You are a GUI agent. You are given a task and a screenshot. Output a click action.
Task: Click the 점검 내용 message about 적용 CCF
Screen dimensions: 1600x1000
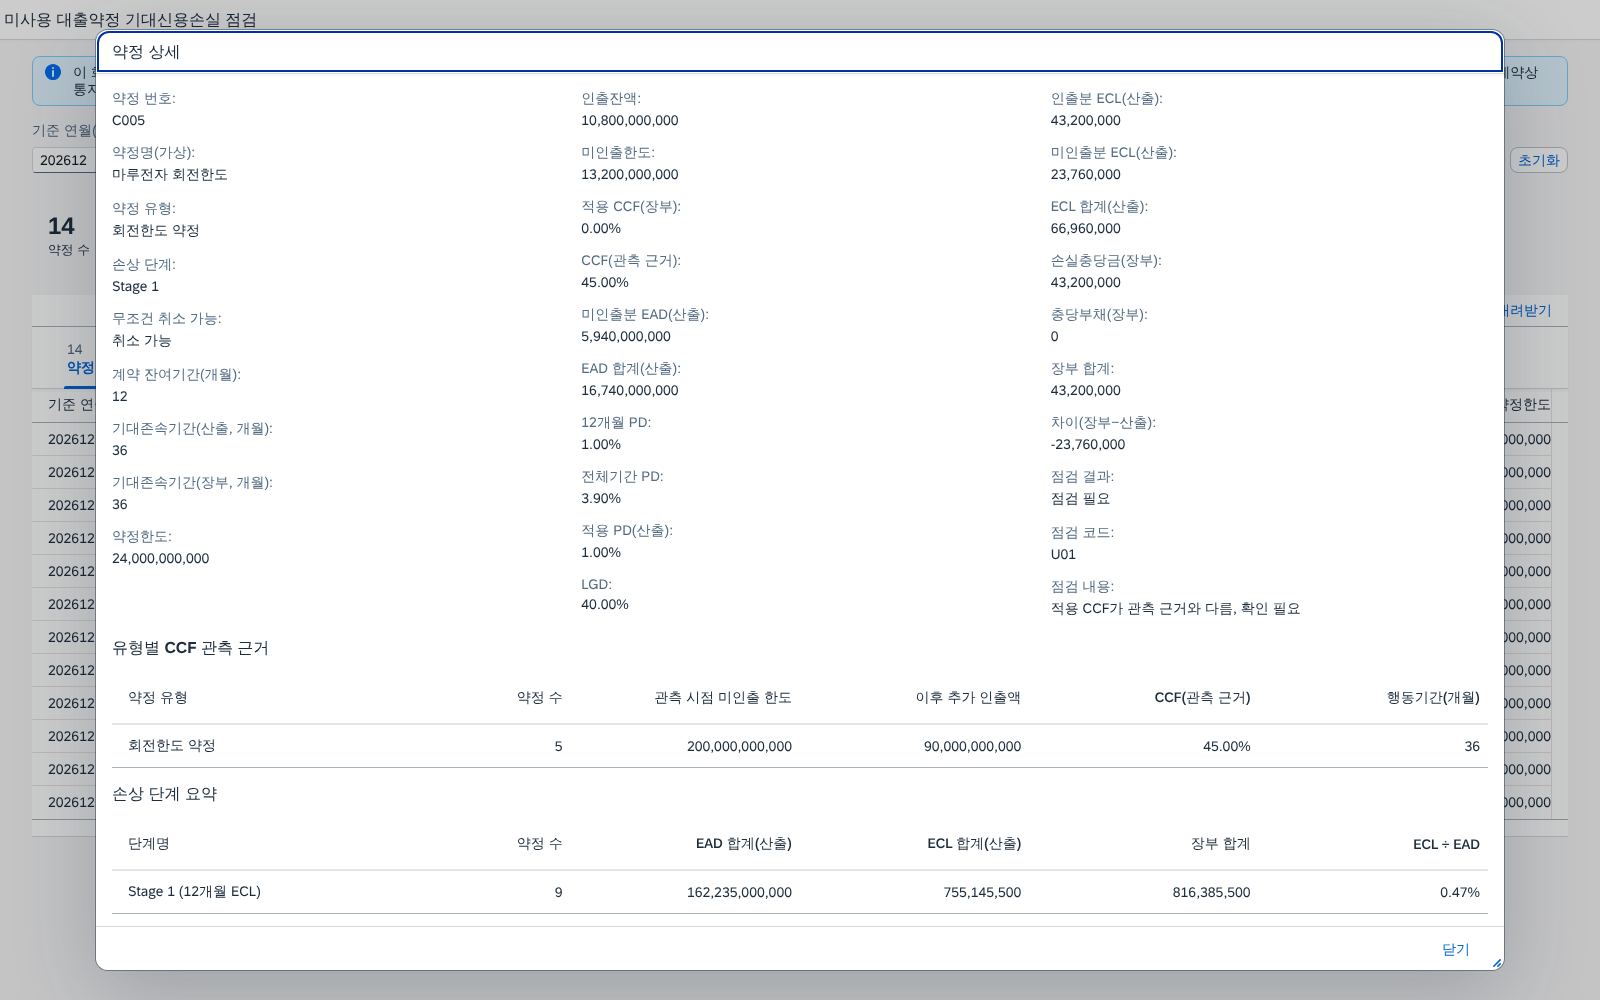coord(1175,608)
